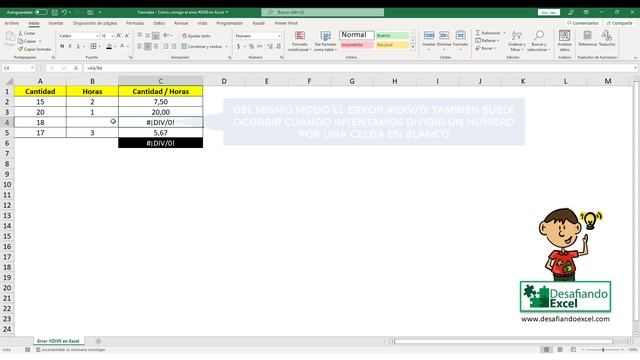Open the Name Box dropdown arrow
The image size is (640, 360).
point(32,68)
